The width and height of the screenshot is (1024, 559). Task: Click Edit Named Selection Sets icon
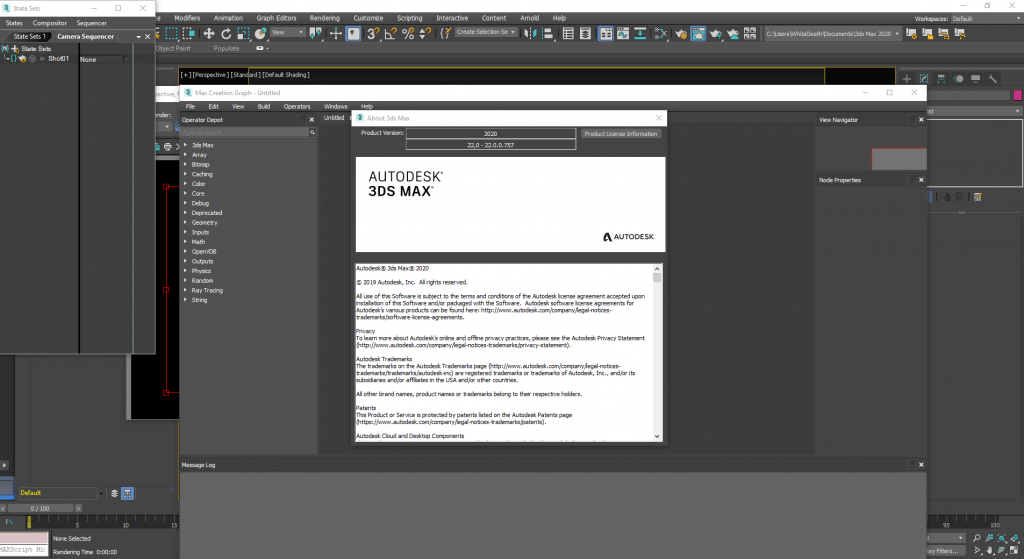pos(445,33)
